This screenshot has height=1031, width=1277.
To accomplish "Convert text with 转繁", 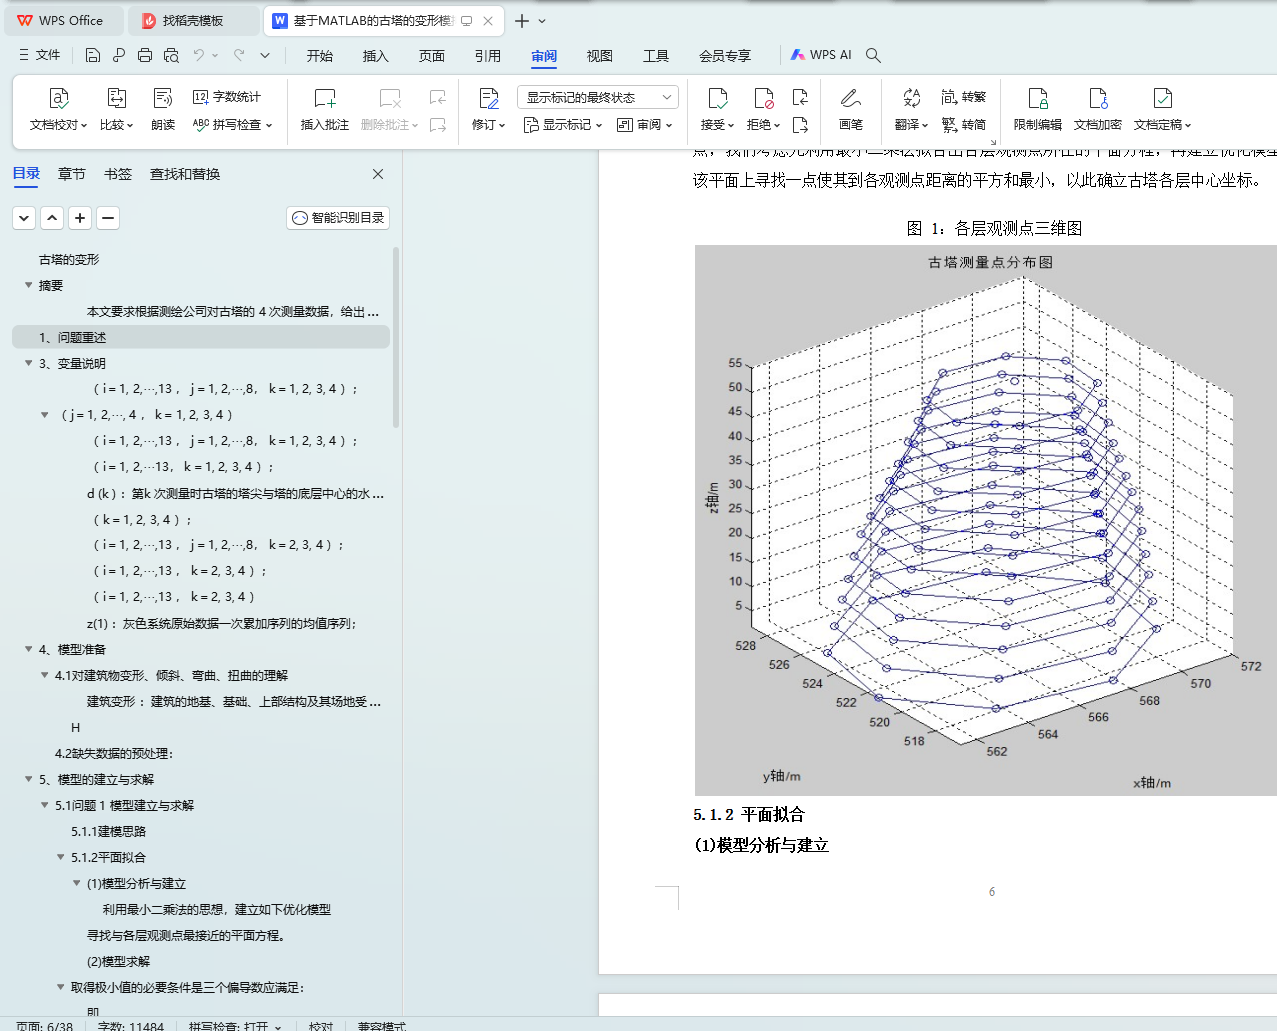I will 964,97.
